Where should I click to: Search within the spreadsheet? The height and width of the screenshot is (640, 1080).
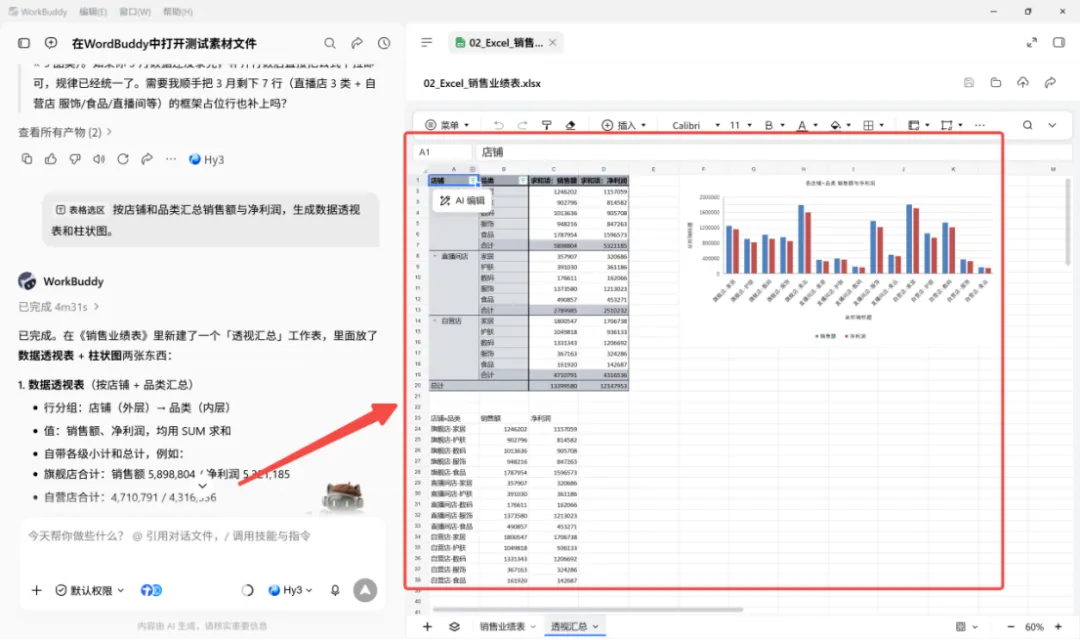point(1028,125)
